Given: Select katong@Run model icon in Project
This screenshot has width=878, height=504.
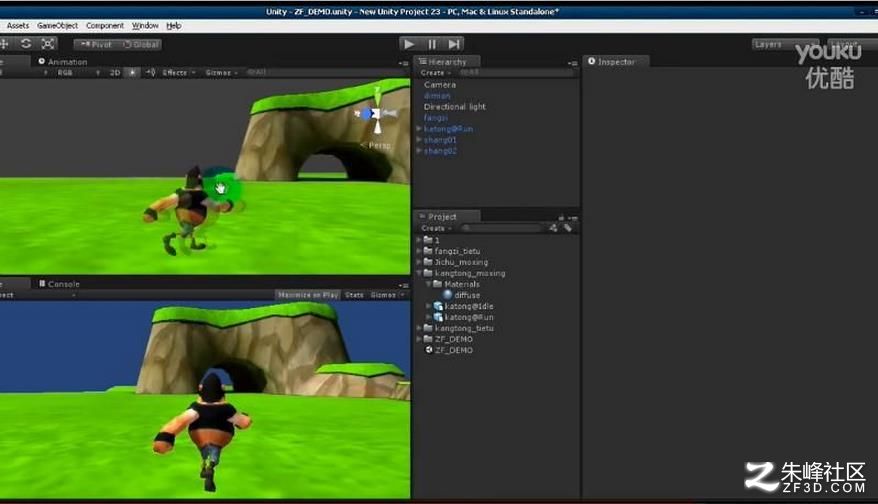Looking at the screenshot, I should pyautogui.click(x=438, y=317).
